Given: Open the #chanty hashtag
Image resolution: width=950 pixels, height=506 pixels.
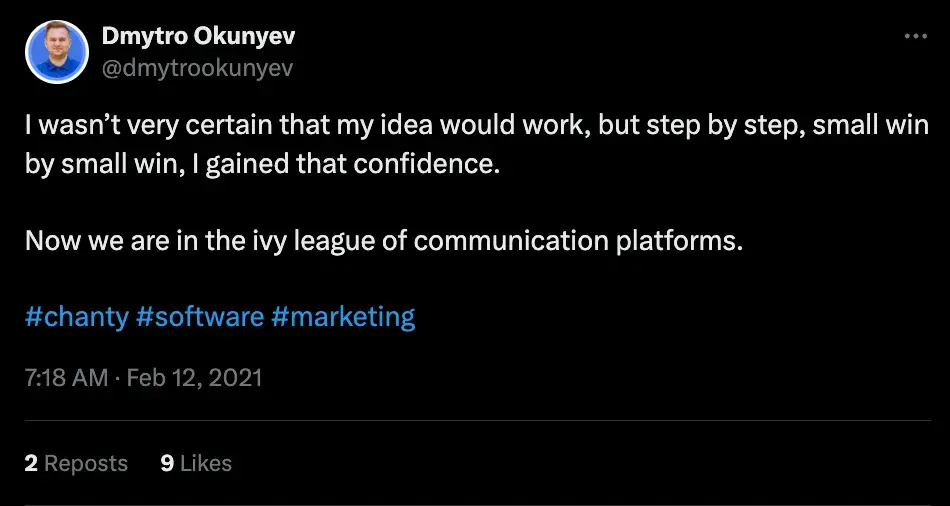Looking at the screenshot, I should [76, 317].
